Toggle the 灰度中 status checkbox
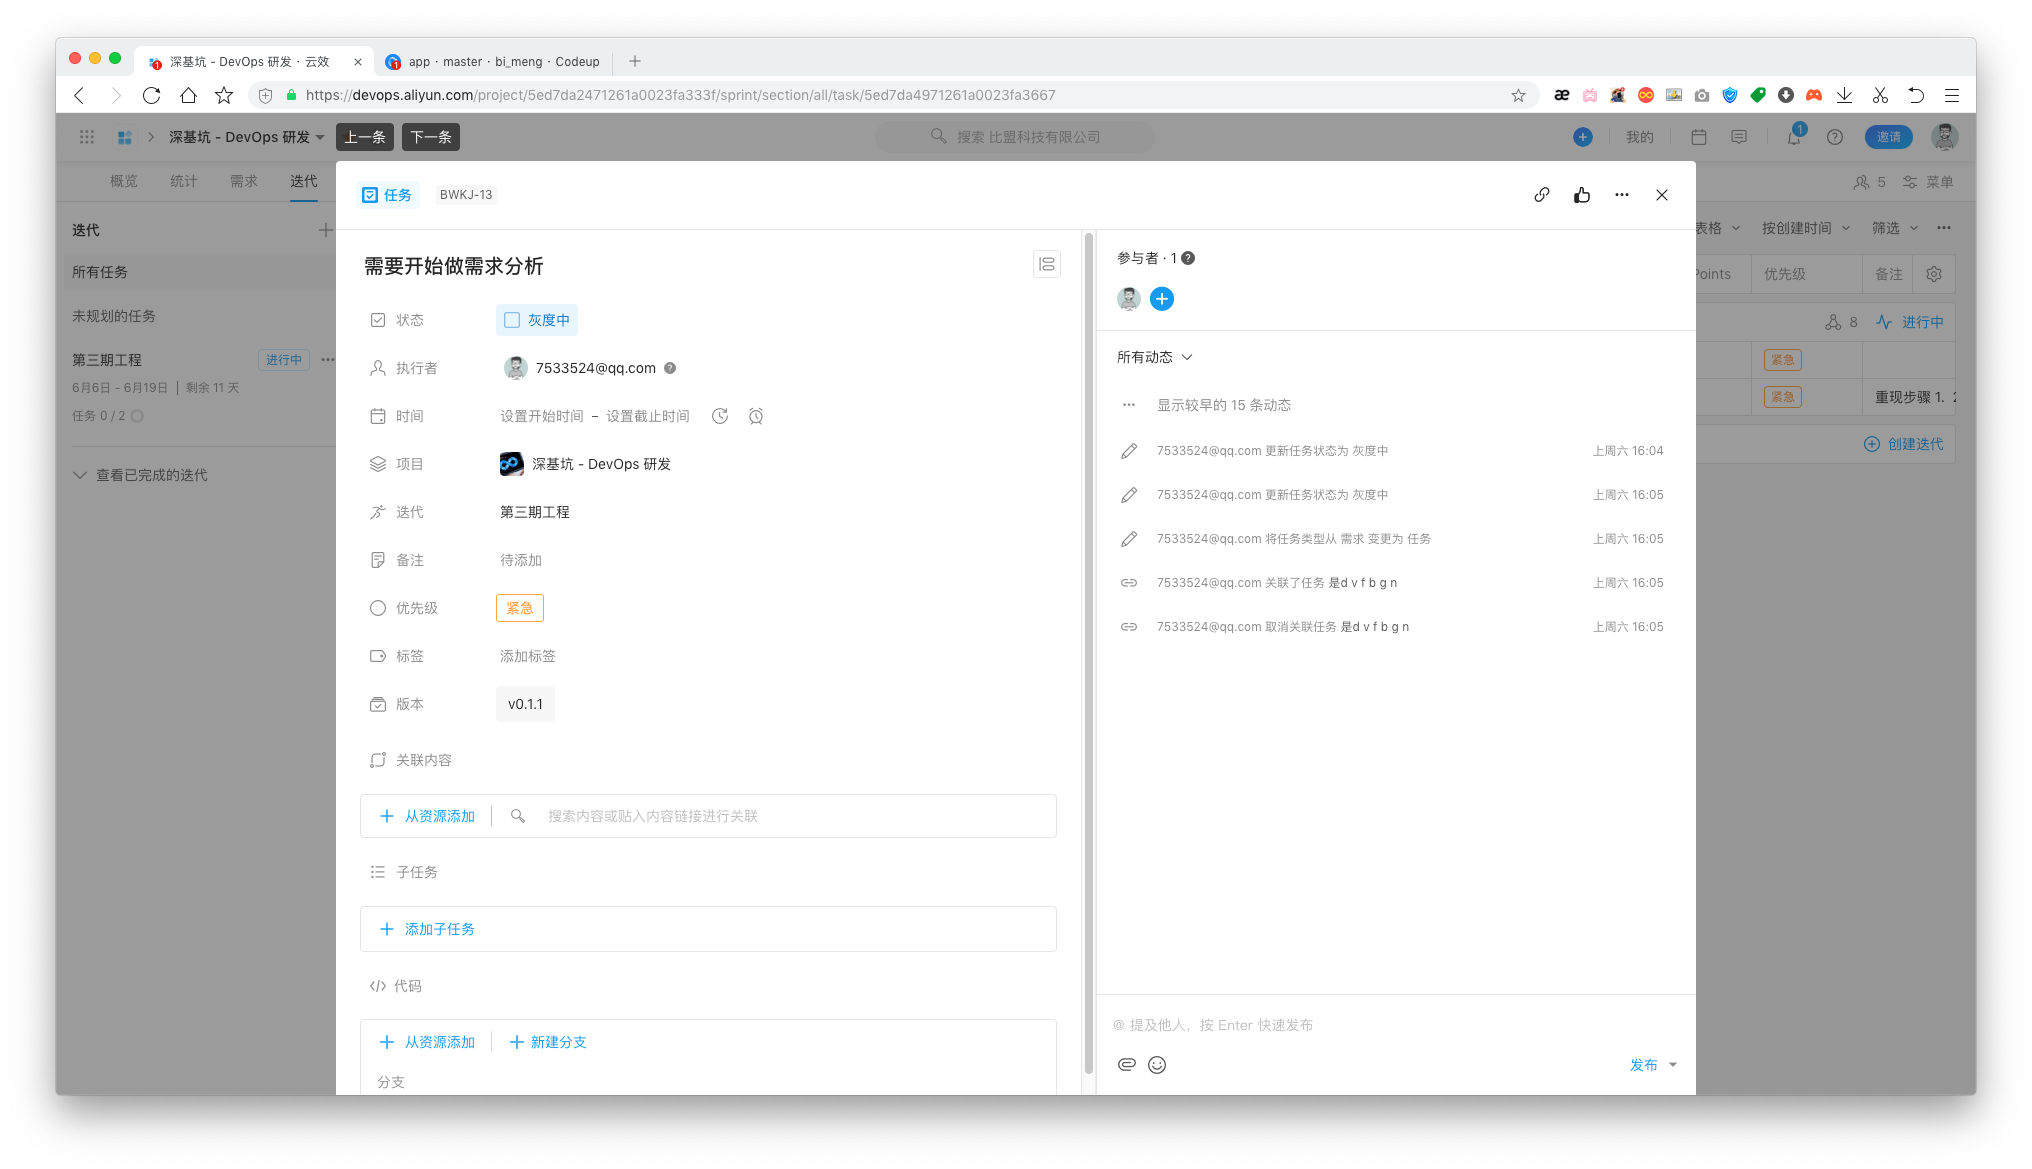Screen dimensions: 2032x1169 click(512, 320)
